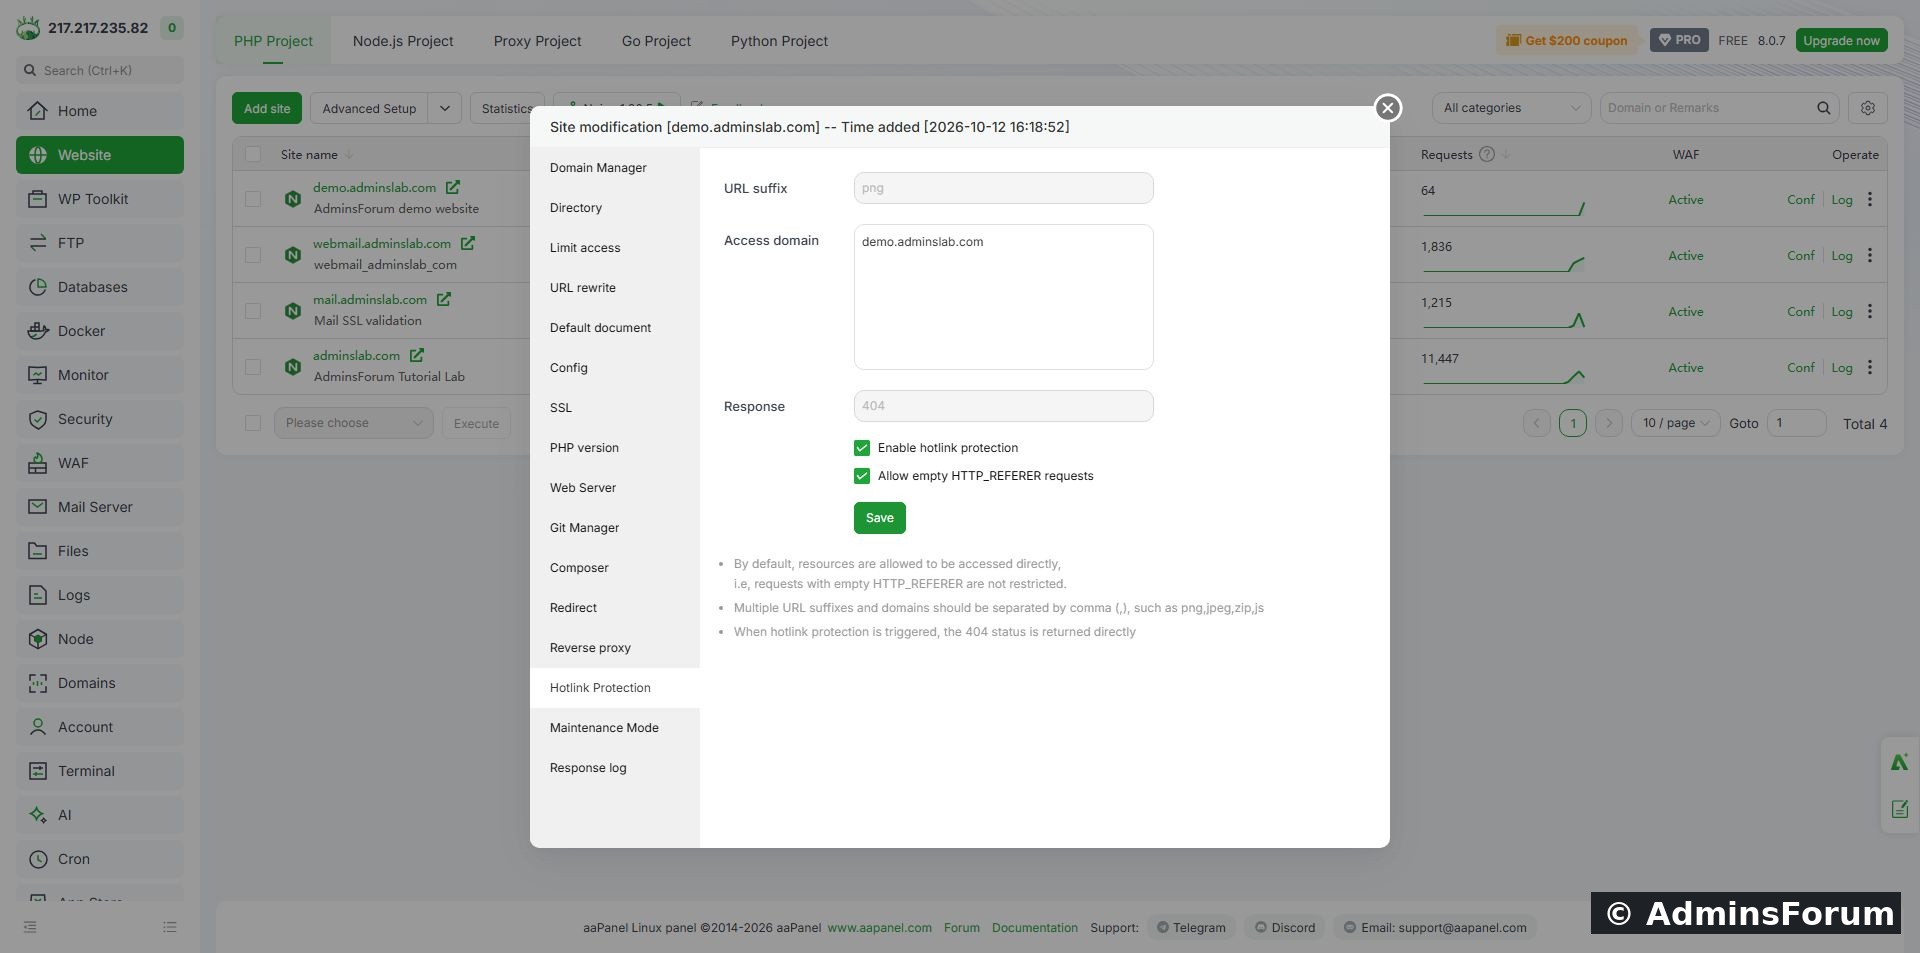This screenshot has height=953, width=1920.
Task: Open WP Toolkit in sidebar
Action: pyautogui.click(x=100, y=199)
